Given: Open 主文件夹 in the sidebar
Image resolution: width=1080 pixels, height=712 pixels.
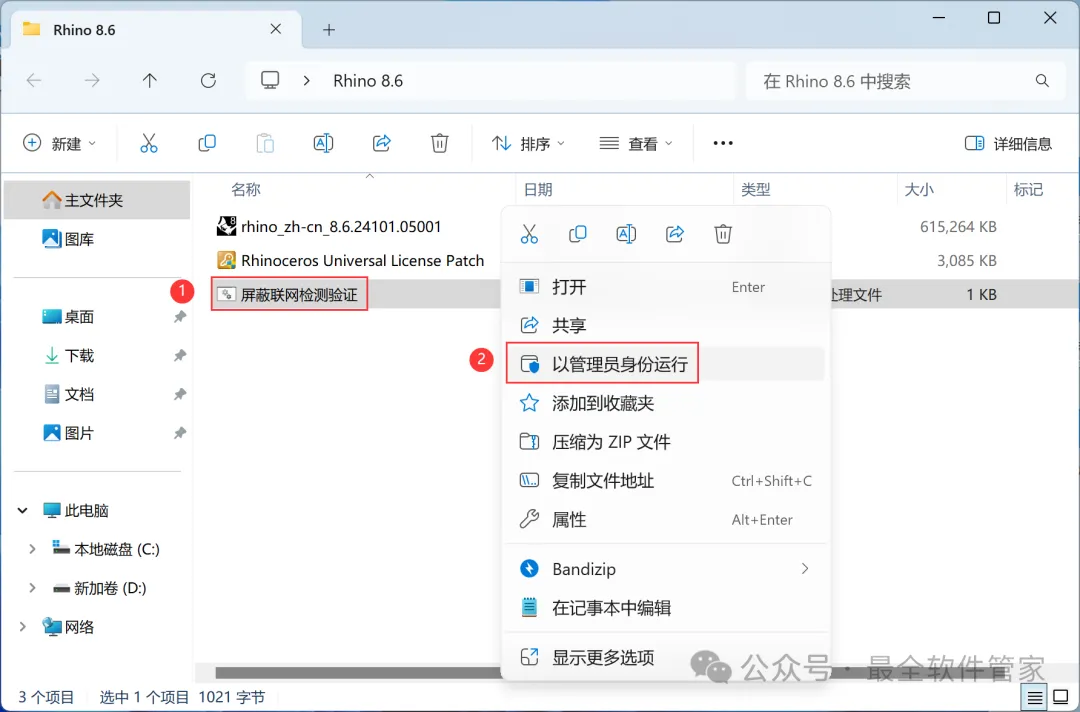Looking at the screenshot, I should pyautogui.click(x=96, y=200).
